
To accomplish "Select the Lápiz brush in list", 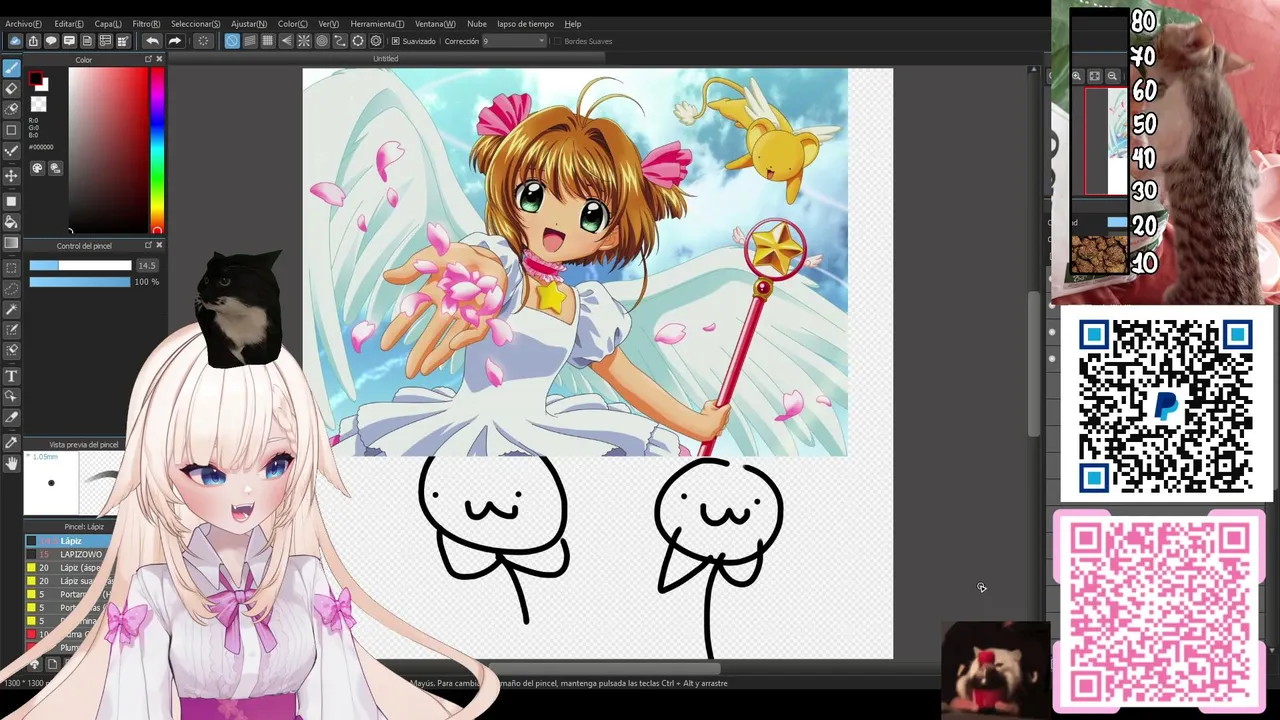I will tap(68, 541).
